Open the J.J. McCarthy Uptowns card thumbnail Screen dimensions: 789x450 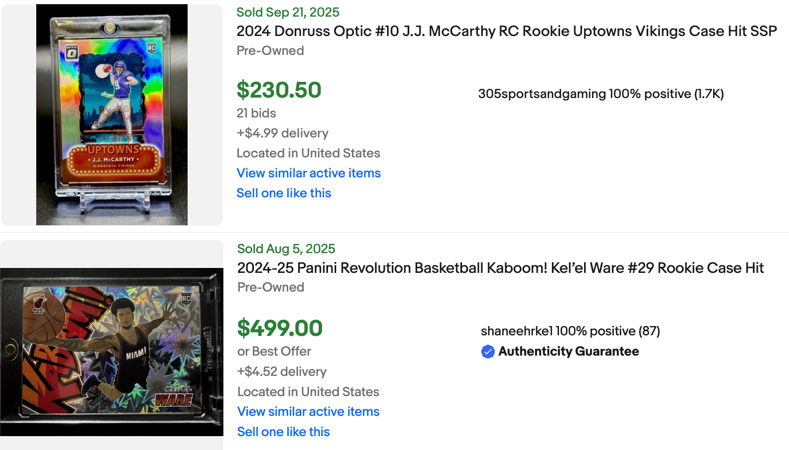pos(112,115)
